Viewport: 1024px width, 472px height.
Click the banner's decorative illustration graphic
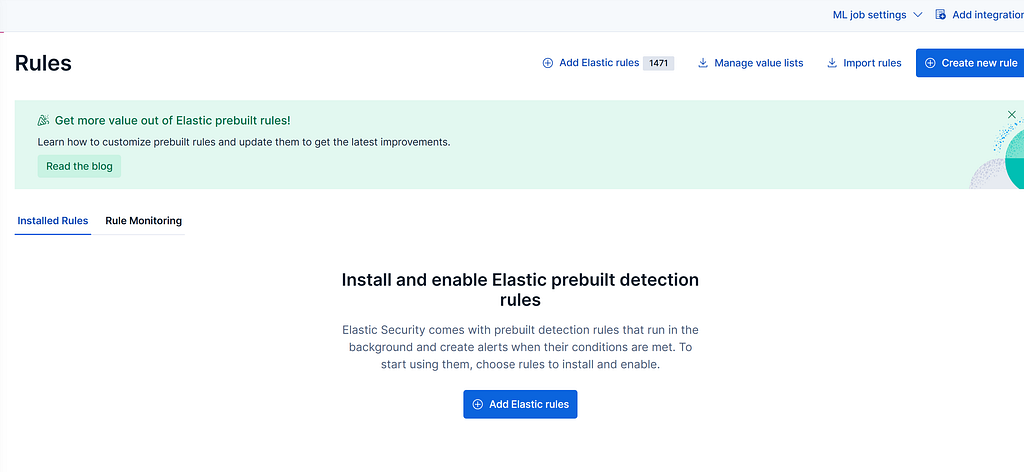click(x=1000, y=162)
